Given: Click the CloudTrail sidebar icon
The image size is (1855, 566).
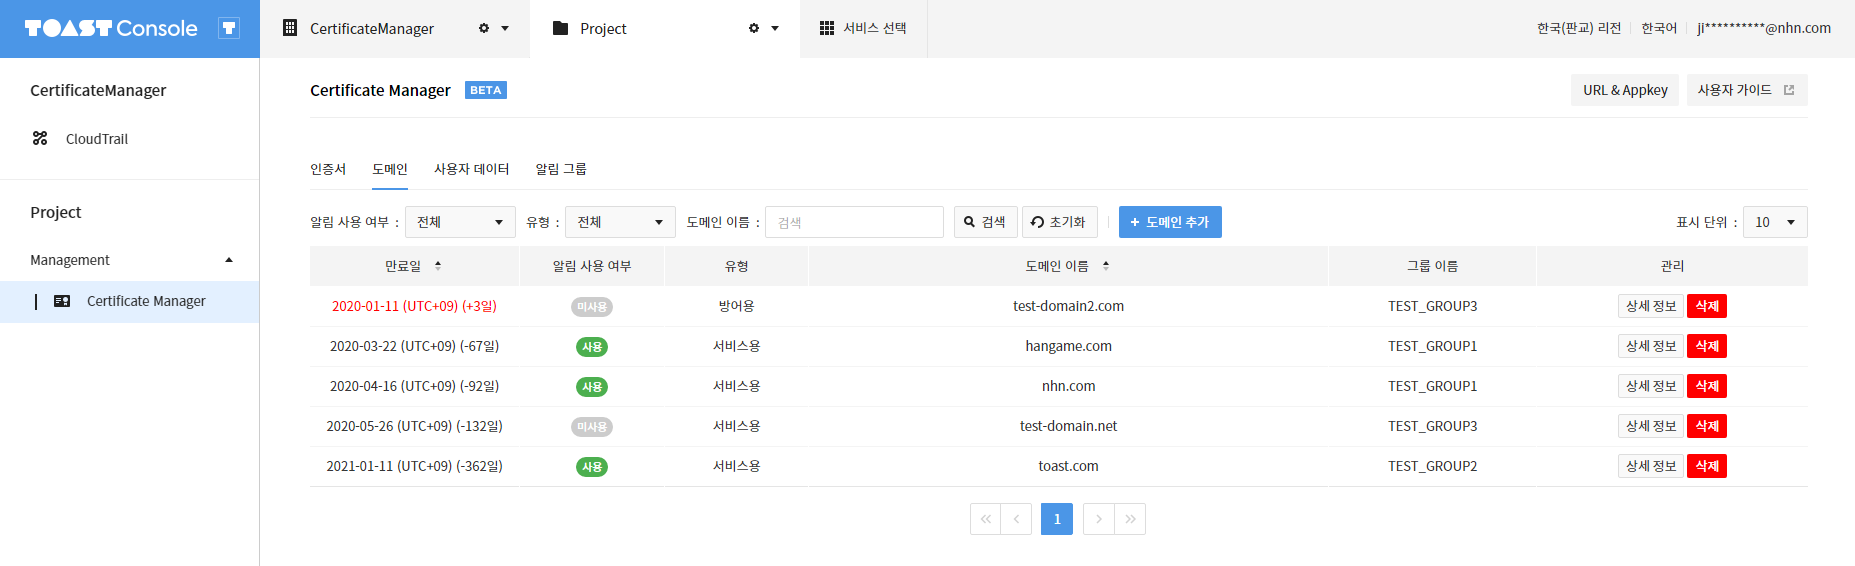Looking at the screenshot, I should pyautogui.click(x=40, y=138).
